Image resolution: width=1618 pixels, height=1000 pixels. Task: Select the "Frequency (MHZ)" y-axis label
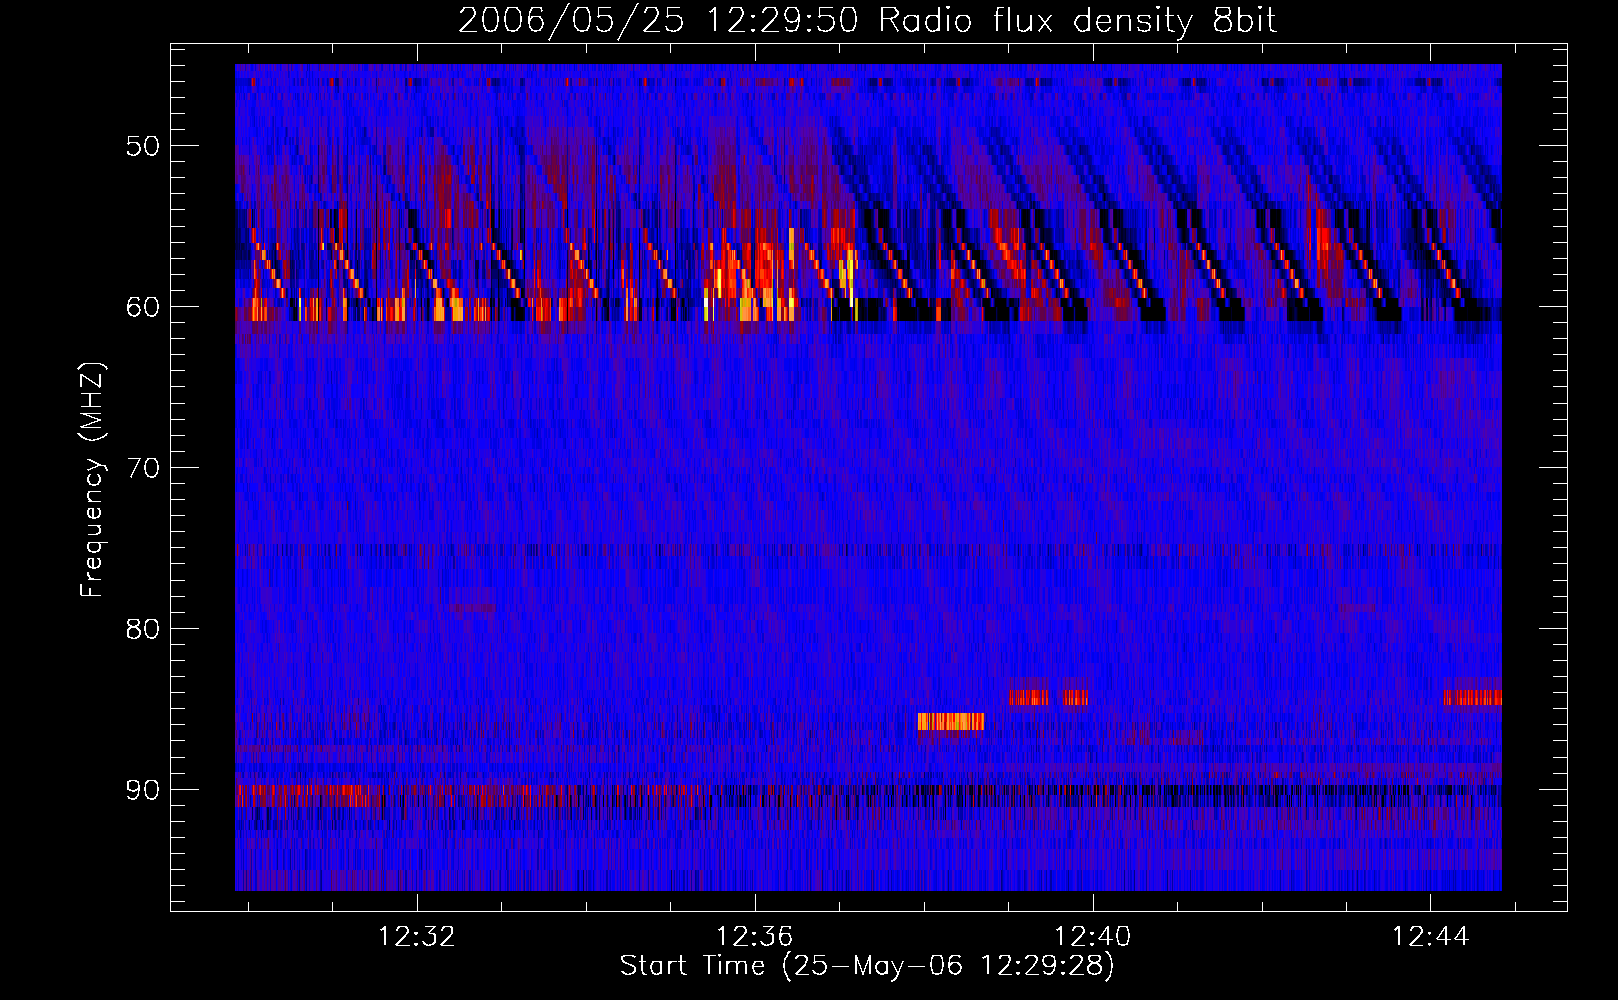[92, 480]
